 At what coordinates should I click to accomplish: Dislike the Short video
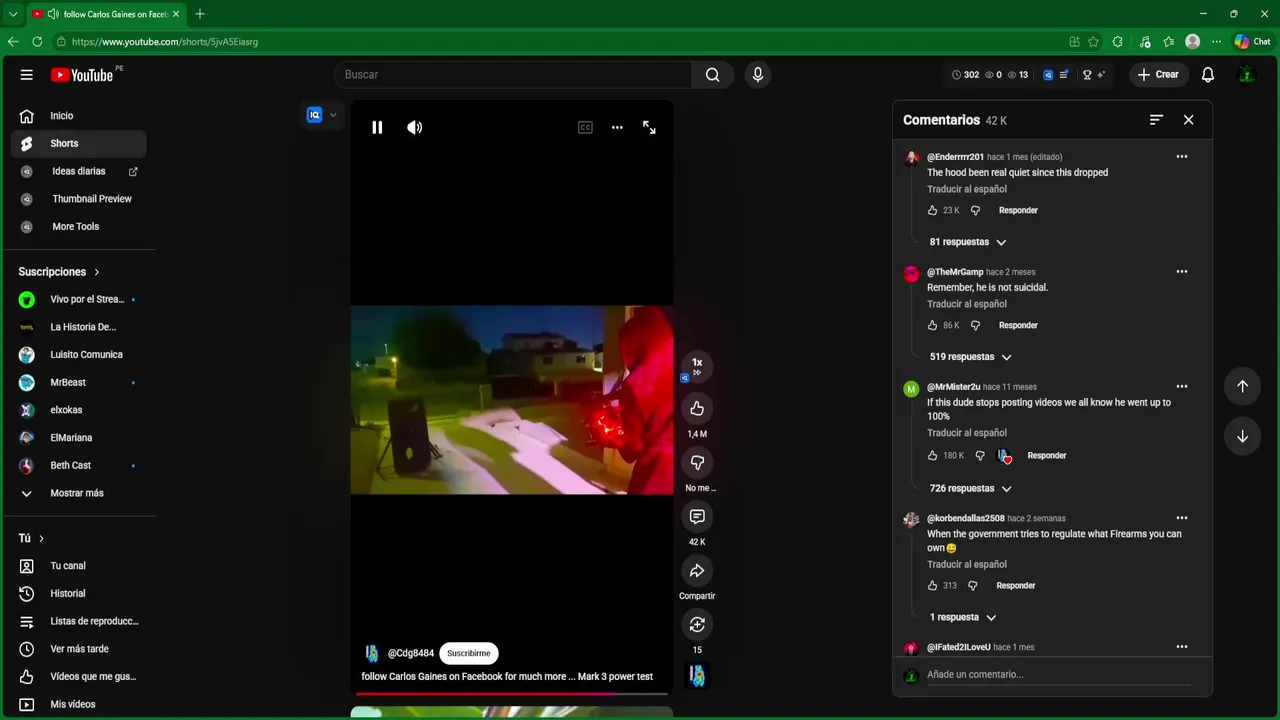pos(697,463)
